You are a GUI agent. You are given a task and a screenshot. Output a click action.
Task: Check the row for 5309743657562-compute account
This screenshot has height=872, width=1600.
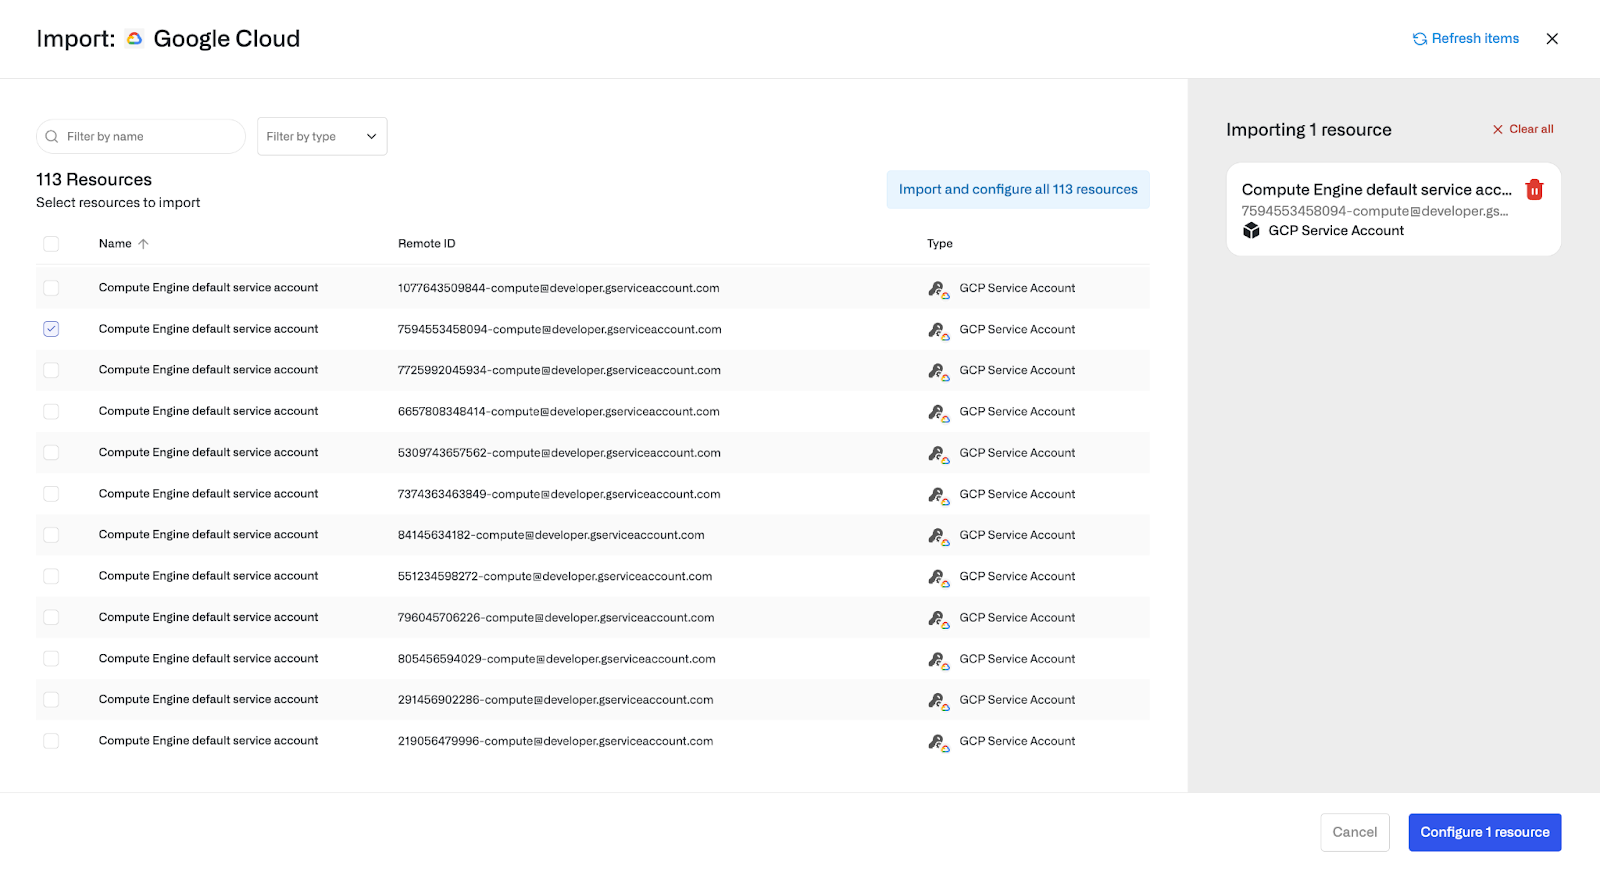51,453
